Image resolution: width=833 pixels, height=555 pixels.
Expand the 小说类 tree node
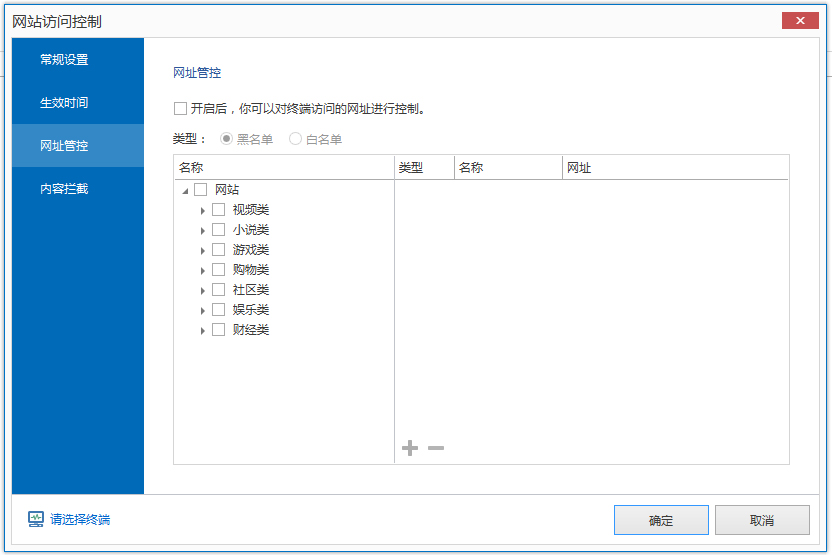click(x=203, y=230)
